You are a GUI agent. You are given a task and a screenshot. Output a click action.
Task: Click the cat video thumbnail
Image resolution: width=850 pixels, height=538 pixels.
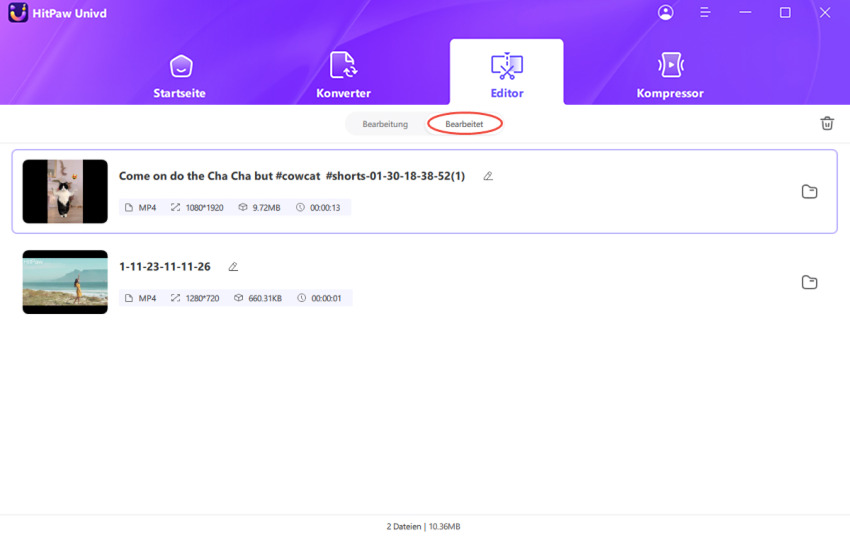(x=65, y=191)
